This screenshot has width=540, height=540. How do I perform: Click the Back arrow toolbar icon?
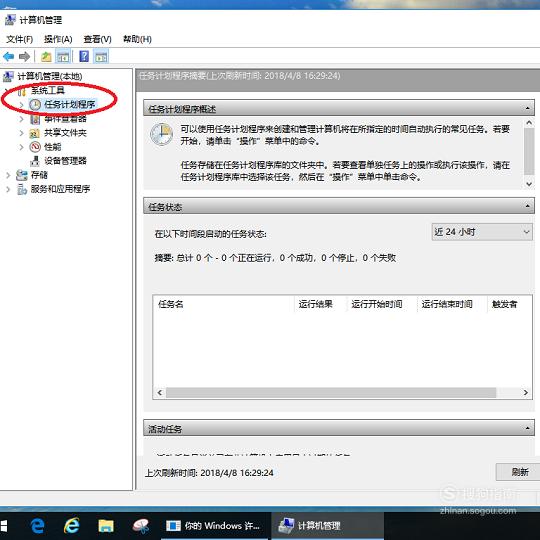[9, 56]
